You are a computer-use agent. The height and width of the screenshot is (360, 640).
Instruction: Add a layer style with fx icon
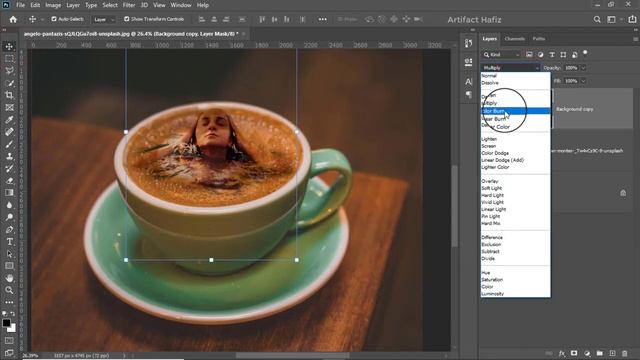point(562,353)
